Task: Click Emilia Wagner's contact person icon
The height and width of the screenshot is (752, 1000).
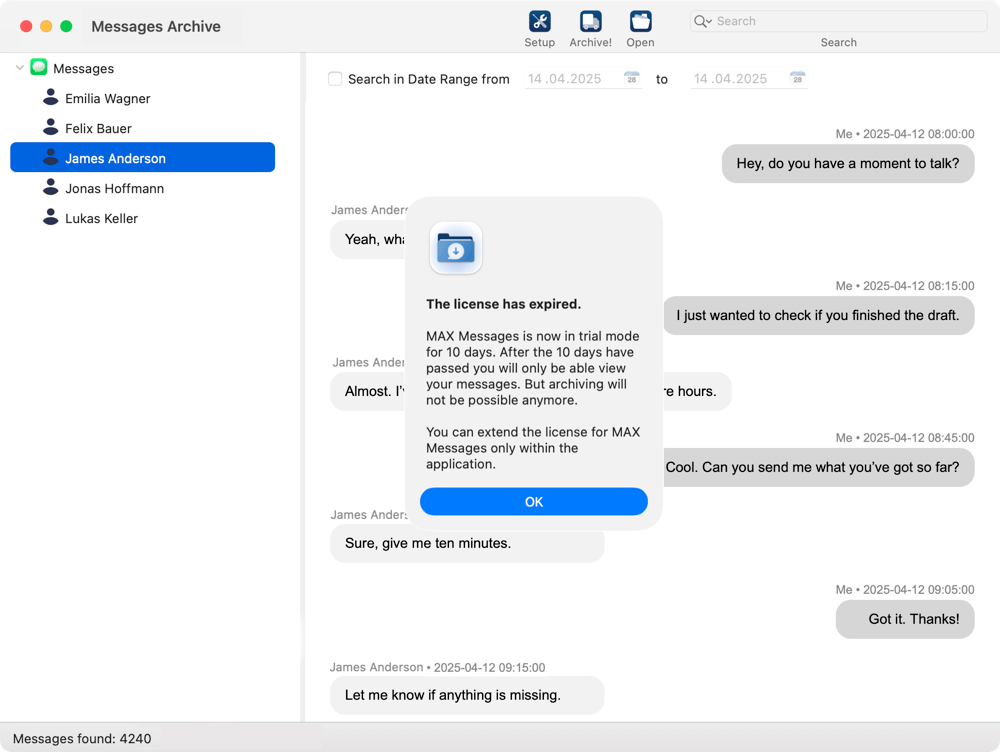Action: pos(51,98)
